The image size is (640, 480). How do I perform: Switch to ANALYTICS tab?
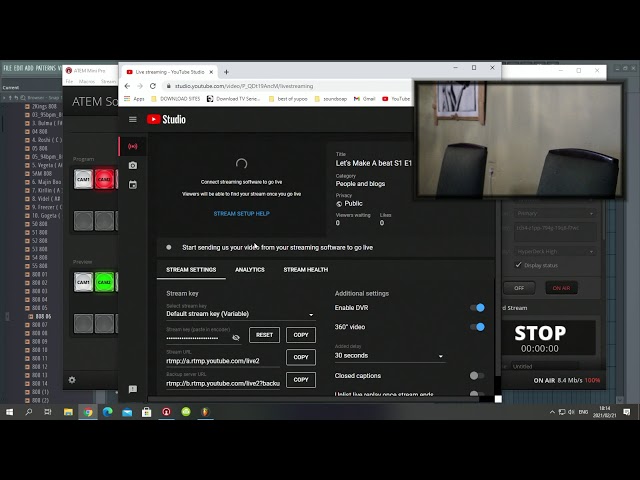[x=250, y=270]
